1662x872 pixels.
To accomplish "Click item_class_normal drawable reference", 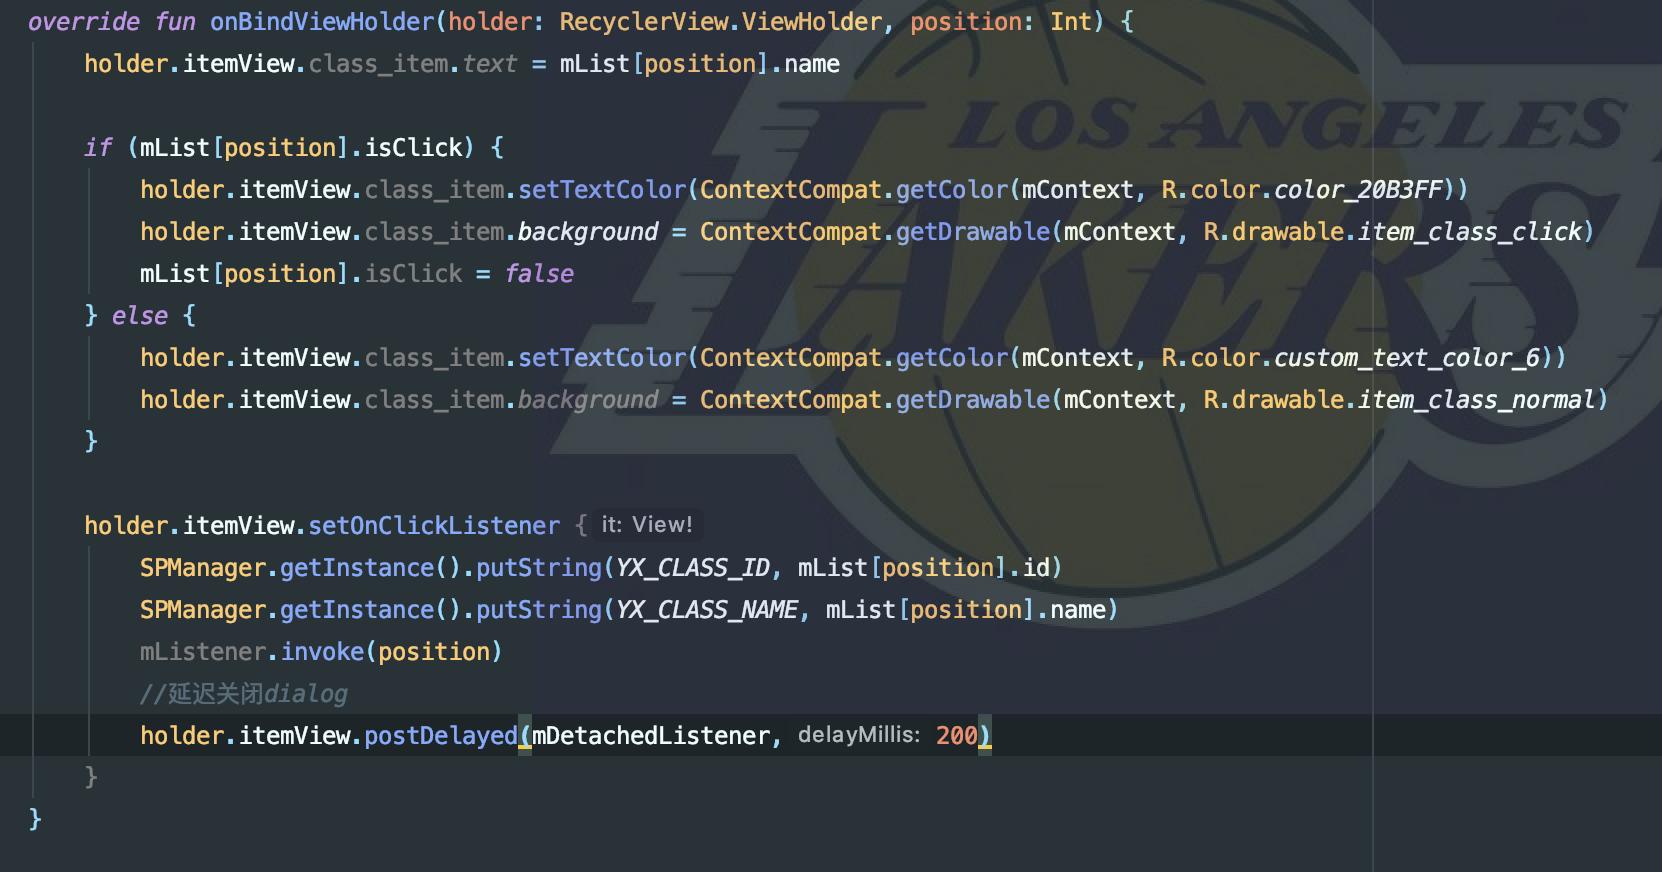I will click(1477, 400).
